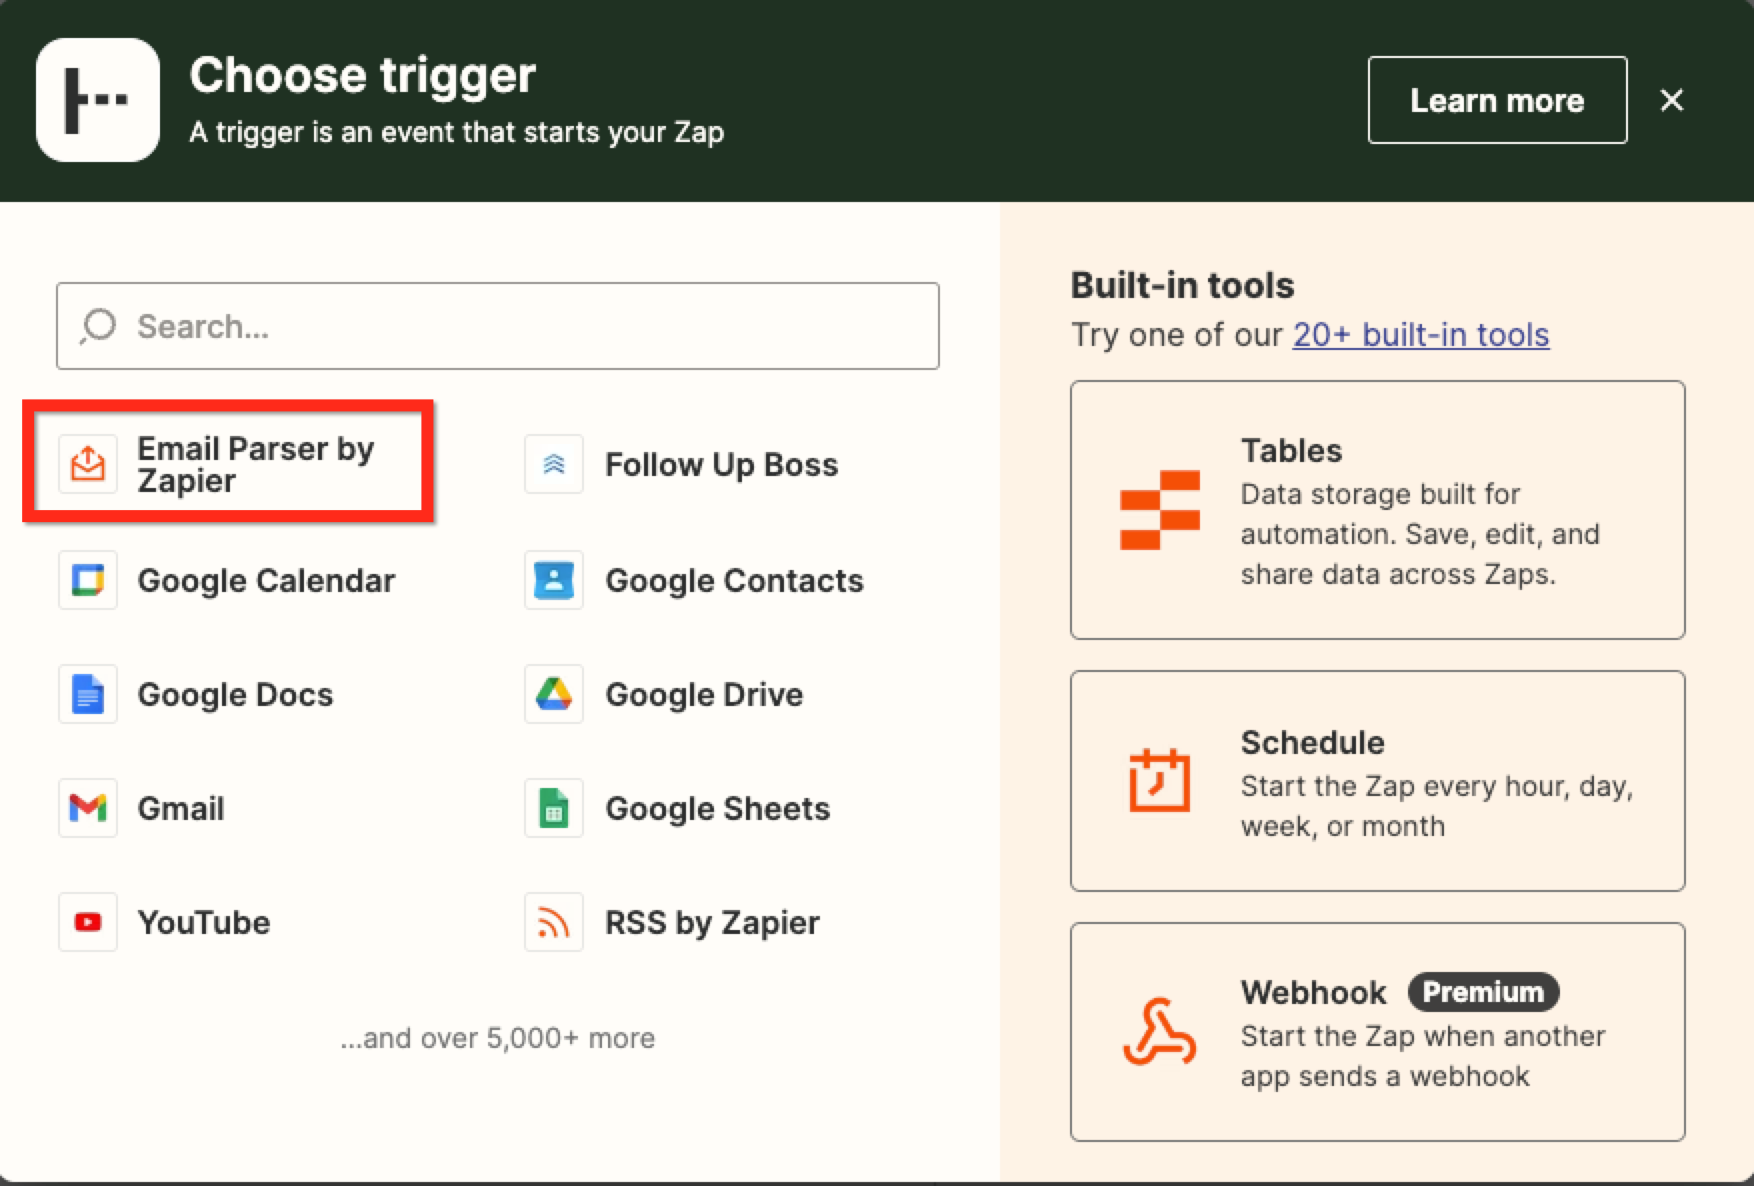Click the Google Docs icon
Viewport: 1754px width, 1186px height.
88,694
